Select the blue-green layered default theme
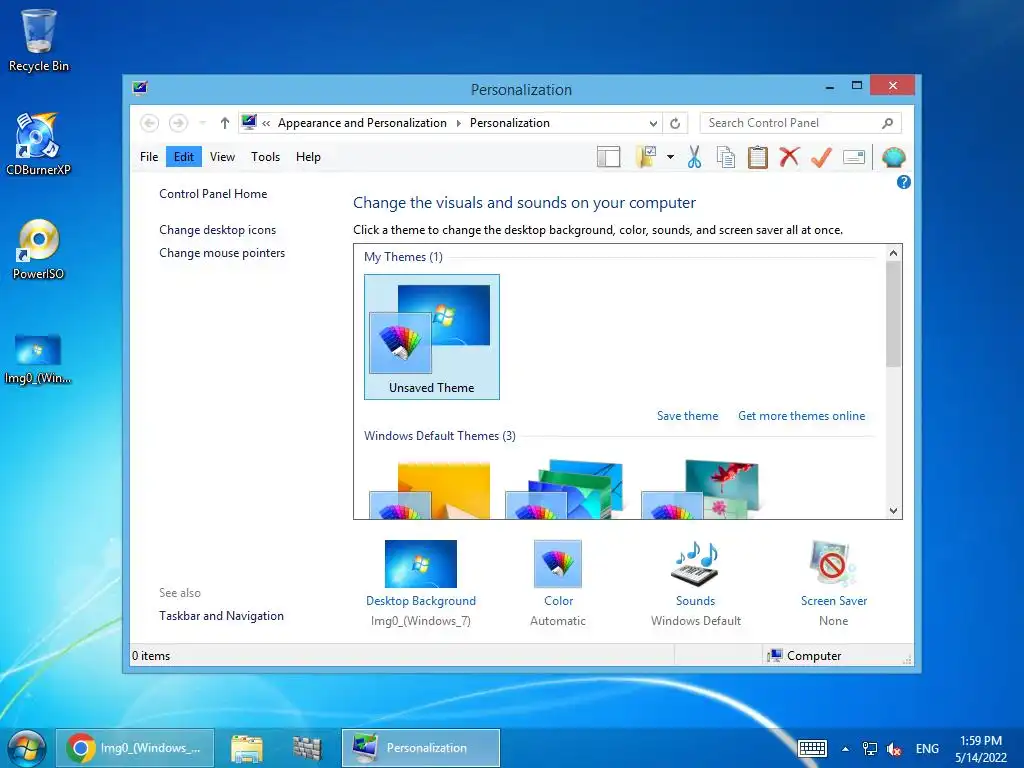 pos(564,490)
